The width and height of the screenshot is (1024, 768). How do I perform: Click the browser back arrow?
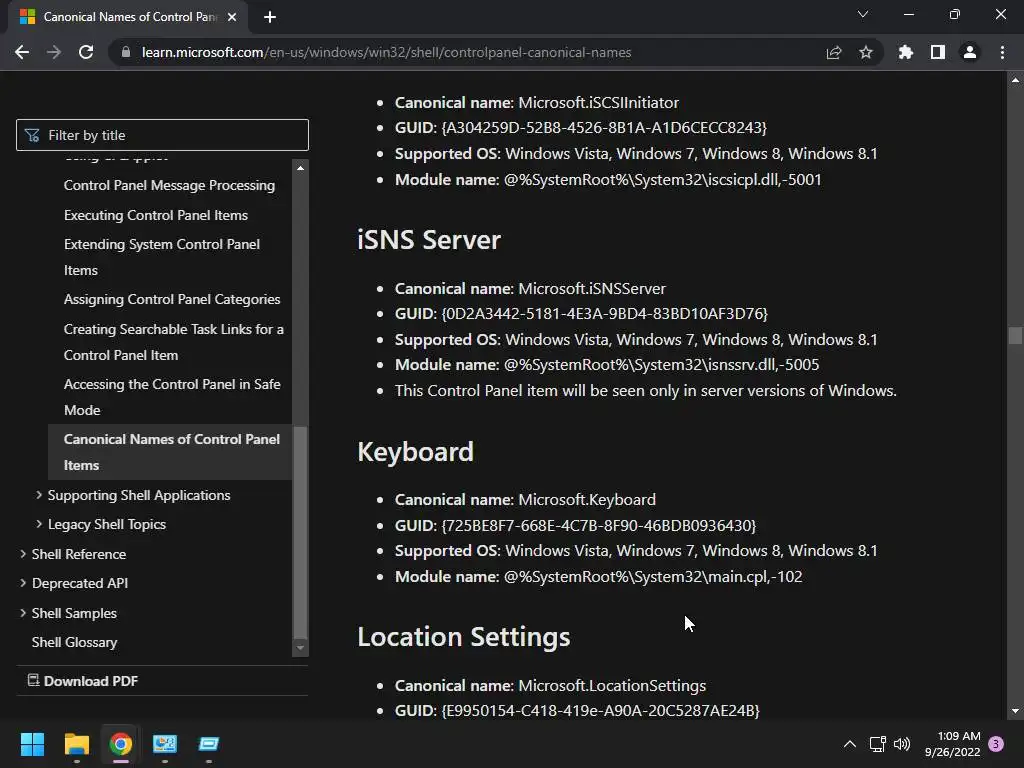coord(22,52)
